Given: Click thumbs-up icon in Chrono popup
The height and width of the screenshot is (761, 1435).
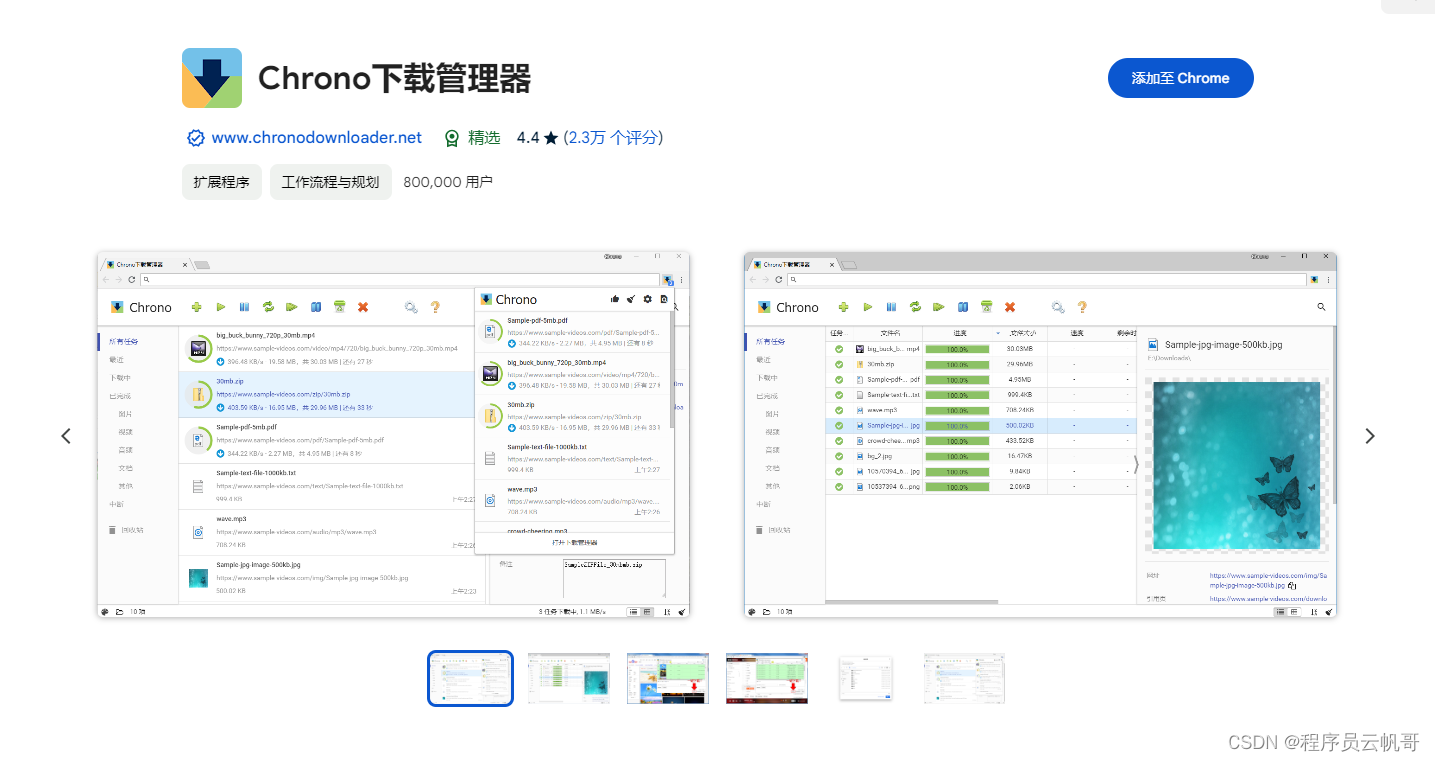Looking at the screenshot, I should pyautogui.click(x=615, y=299).
